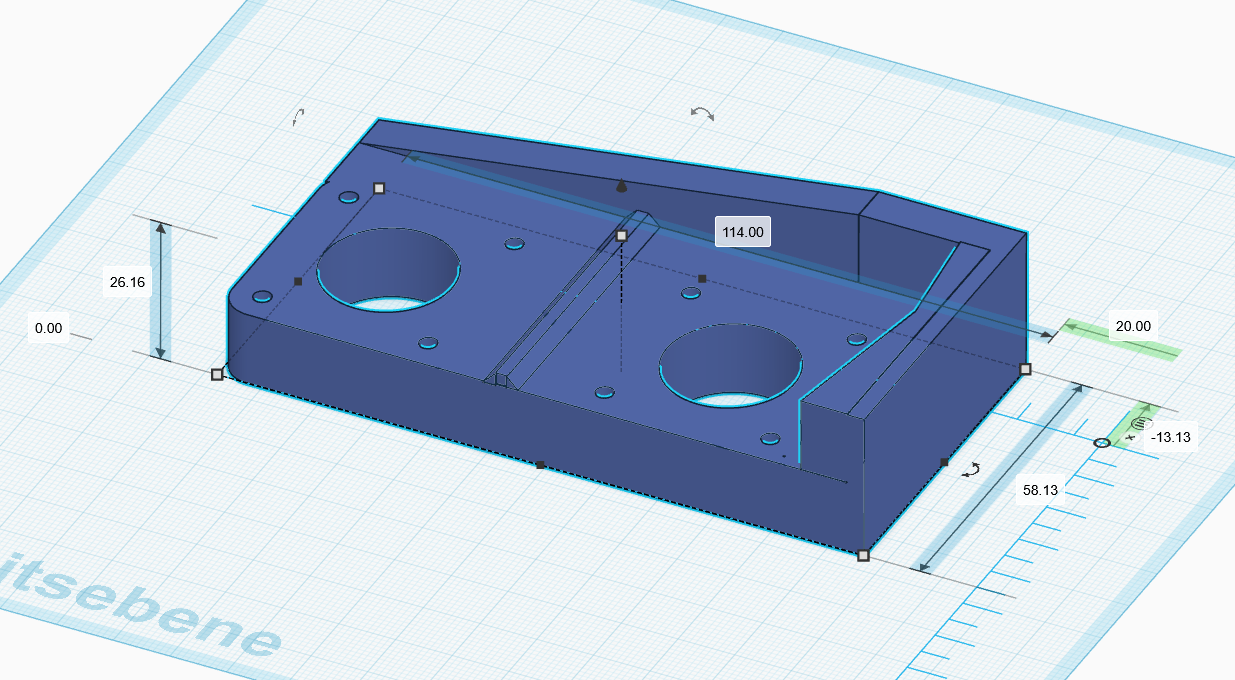Screen dimensions: 1235x680
Task: Select the white height handle on the top face
Action: tap(621, 236)
